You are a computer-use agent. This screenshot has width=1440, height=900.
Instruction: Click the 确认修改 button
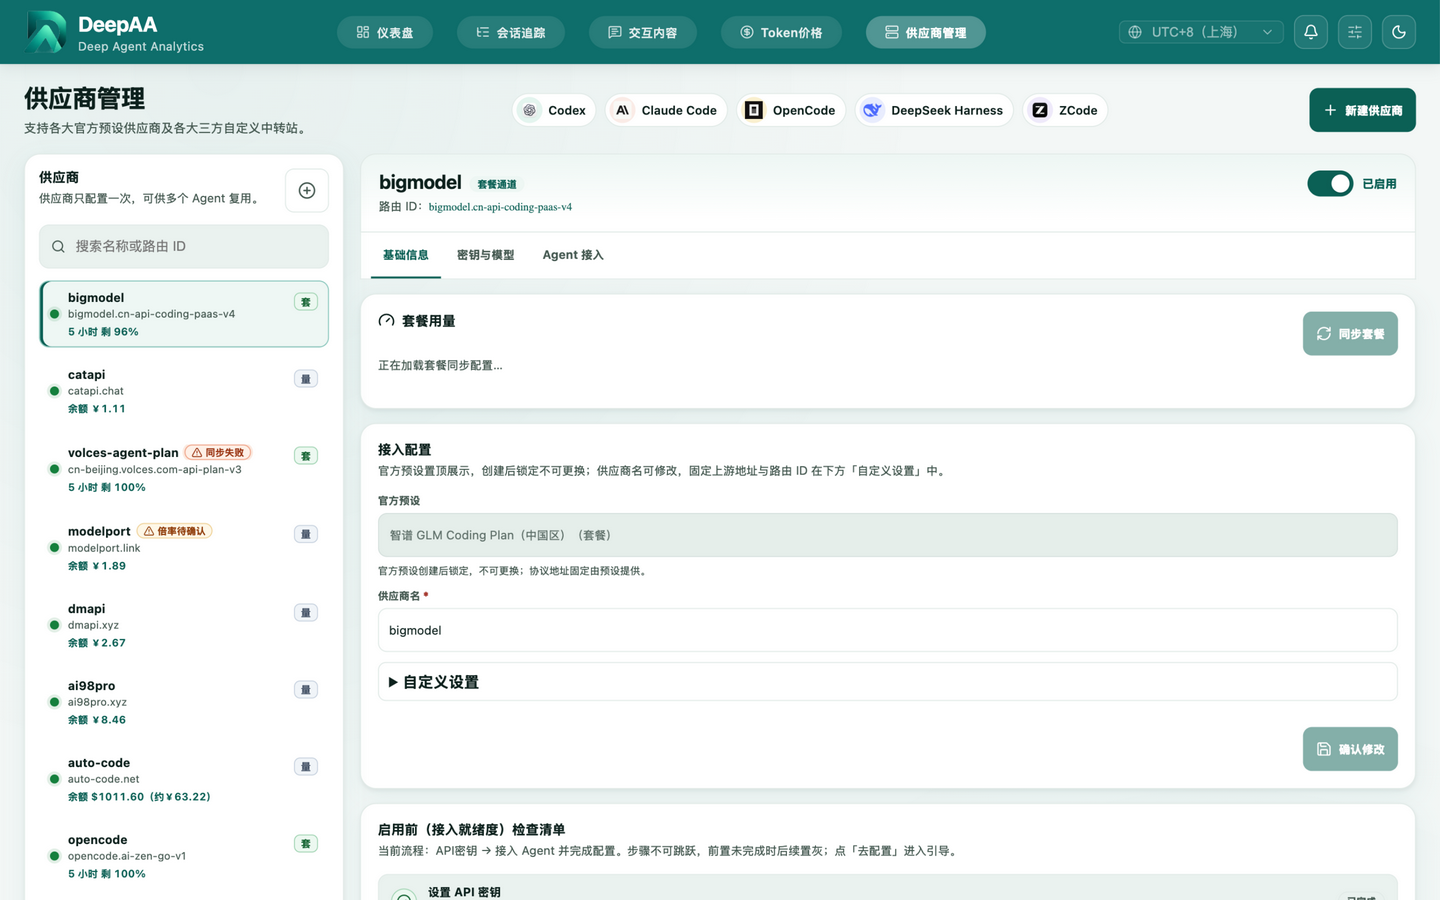pyautogui.click(x=1350, y=749)
